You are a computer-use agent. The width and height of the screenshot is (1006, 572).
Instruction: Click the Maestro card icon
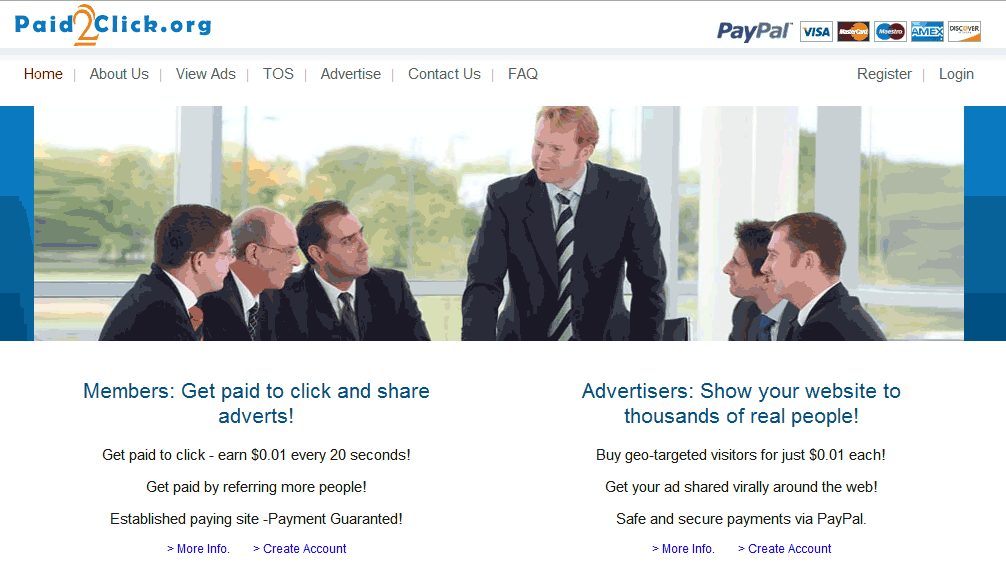coord(891,31)
